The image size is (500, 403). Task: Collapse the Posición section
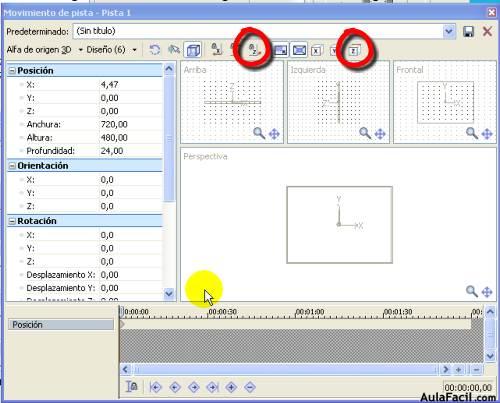(x=12, y=71)
